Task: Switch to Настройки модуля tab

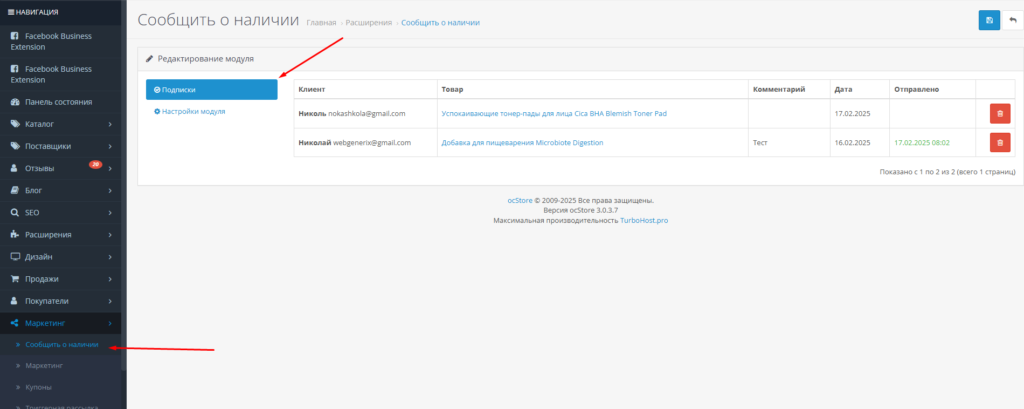Action: click(x=193, y=111)
